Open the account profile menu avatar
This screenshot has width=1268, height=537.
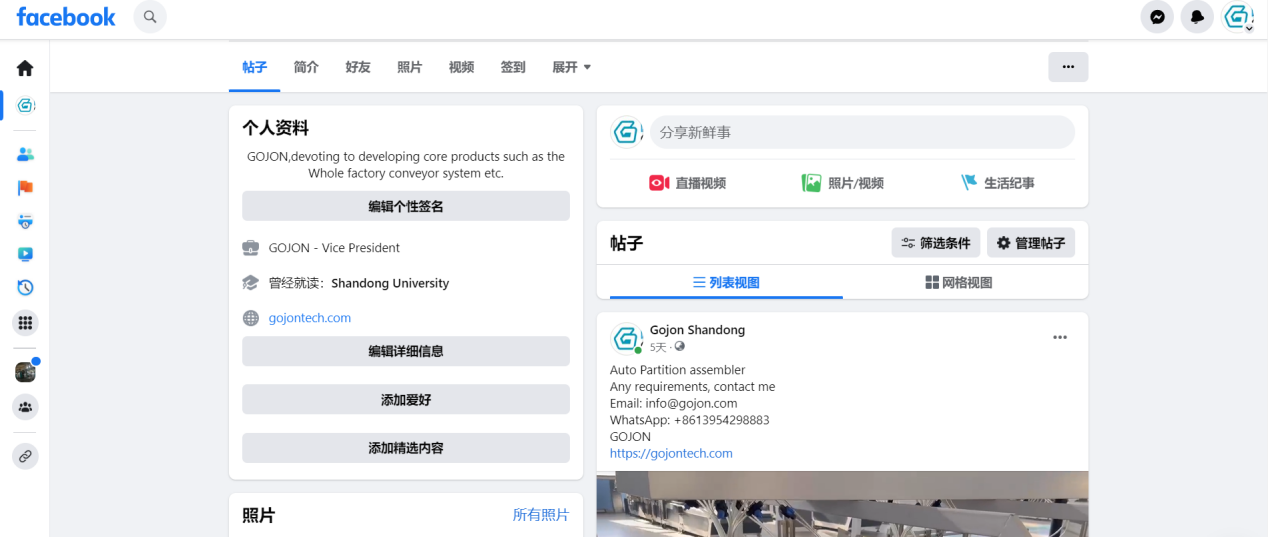(1238, 17)
